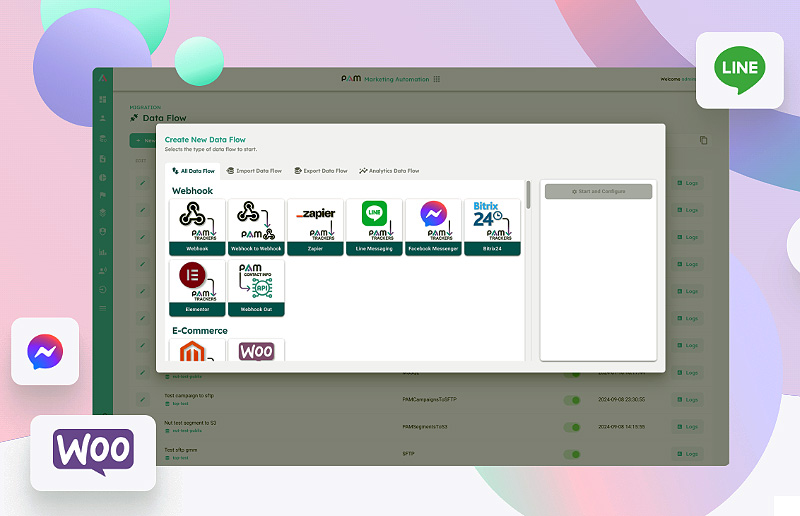Edit the Test campaign to sftp row
800x516 pixels.
(143, 400)
